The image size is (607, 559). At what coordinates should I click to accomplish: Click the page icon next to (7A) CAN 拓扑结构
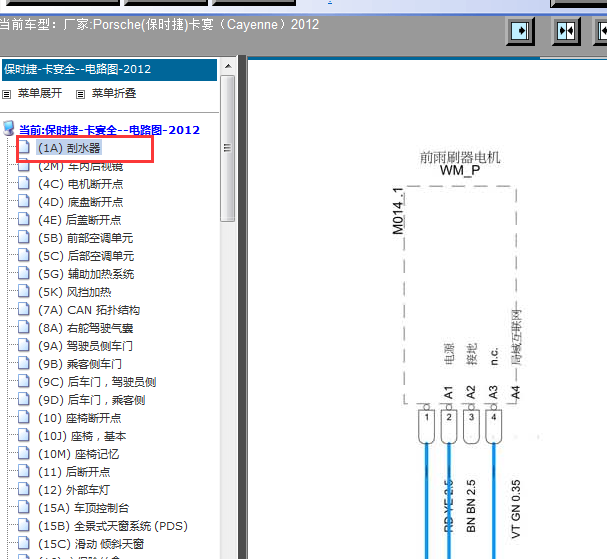pyautogui.click(x=24, y=309)
